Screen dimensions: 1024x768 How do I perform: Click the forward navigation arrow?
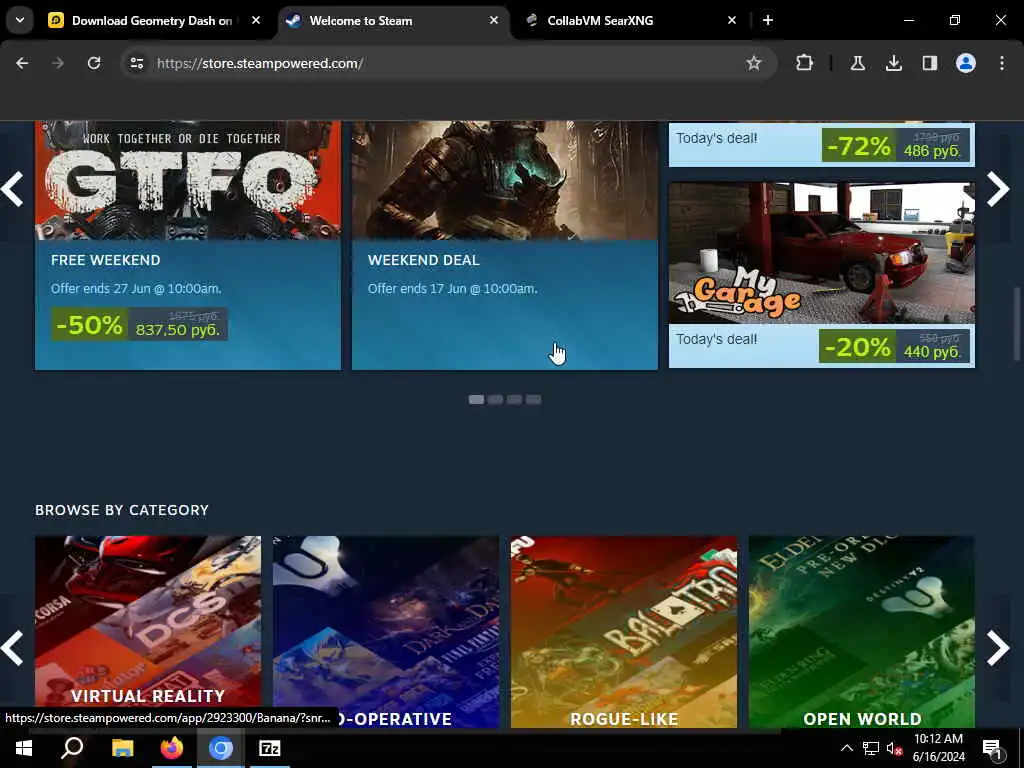(58, 63)
